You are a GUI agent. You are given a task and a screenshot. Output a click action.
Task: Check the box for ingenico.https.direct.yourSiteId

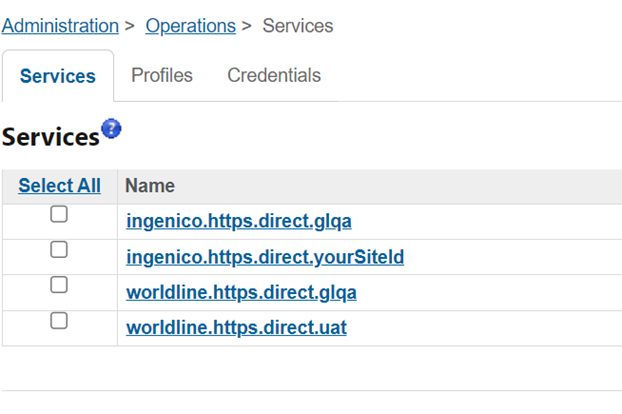pos(59,249)
